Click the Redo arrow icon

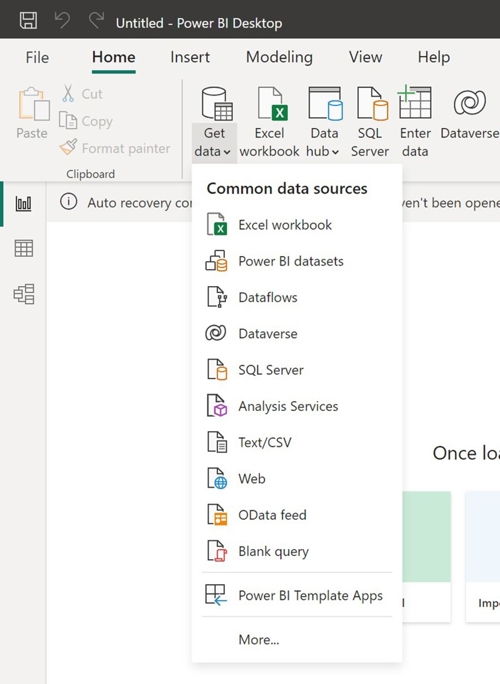pos(96,20)
